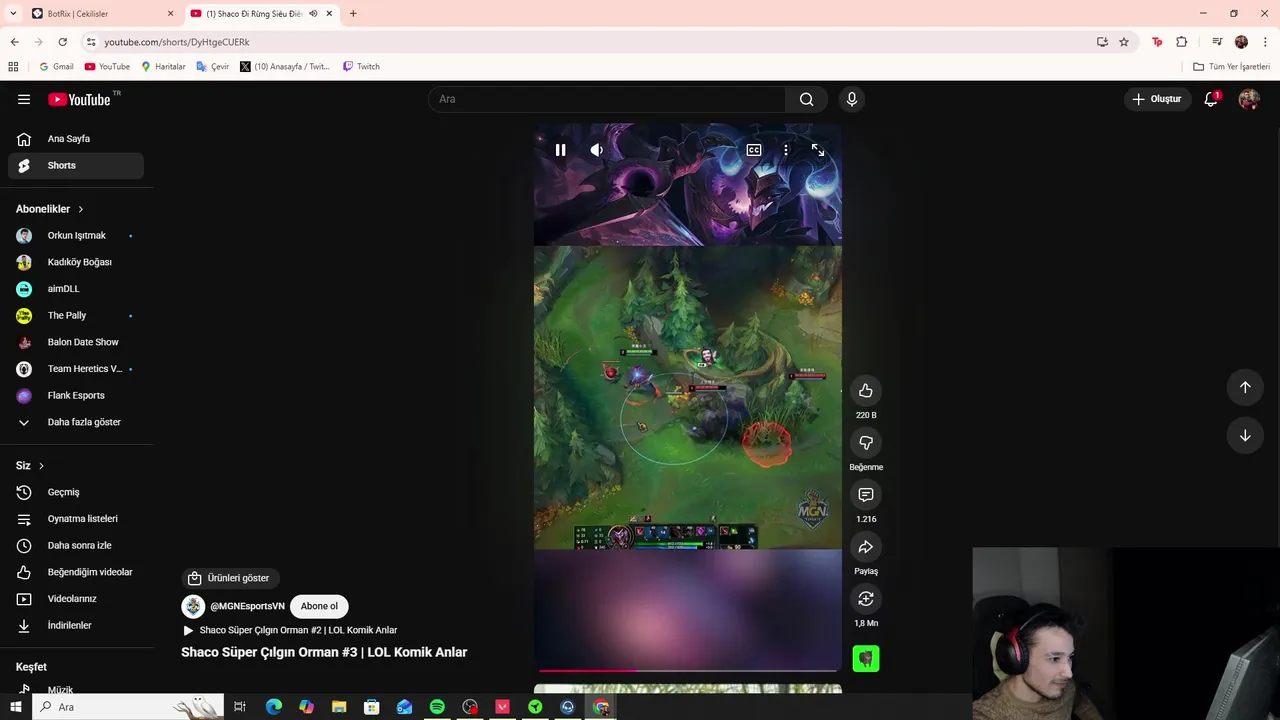
Task: Open the Short's comments panel
Action: pyautogui.click(x=866, y=495)
